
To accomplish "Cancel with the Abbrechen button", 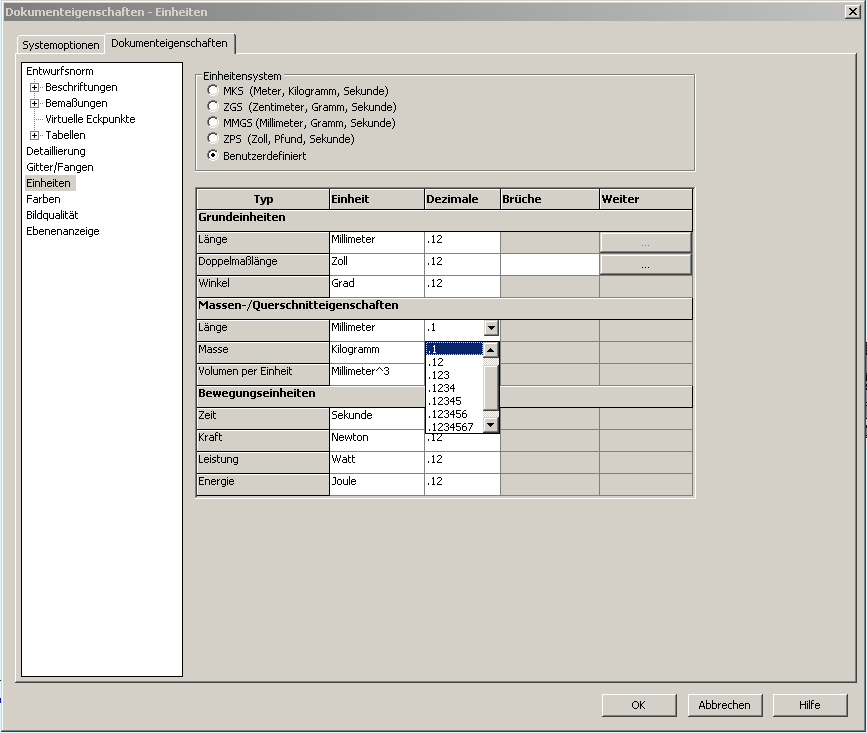I will point(724,705).
